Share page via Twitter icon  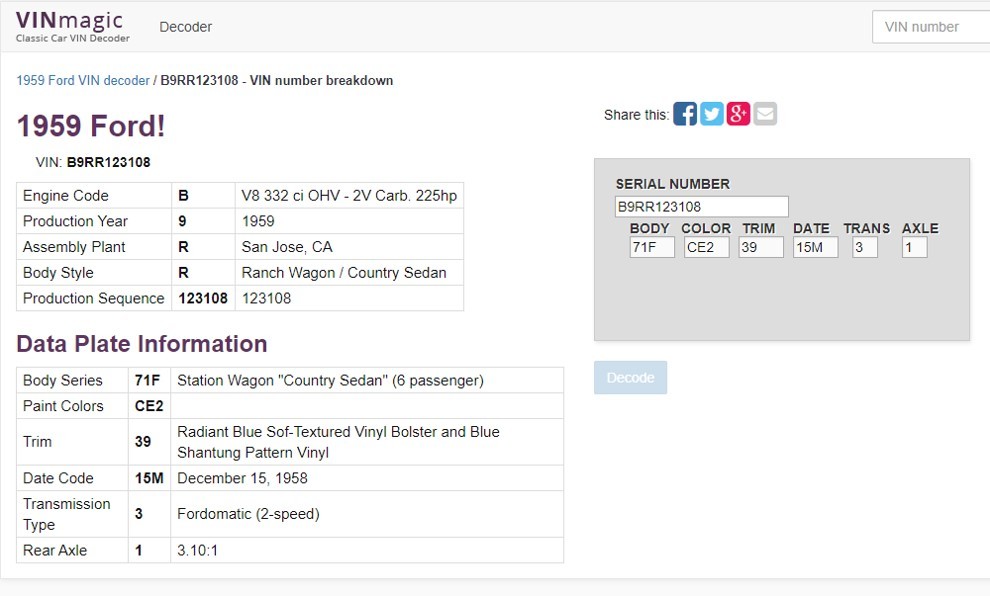(x=712, y=114)
